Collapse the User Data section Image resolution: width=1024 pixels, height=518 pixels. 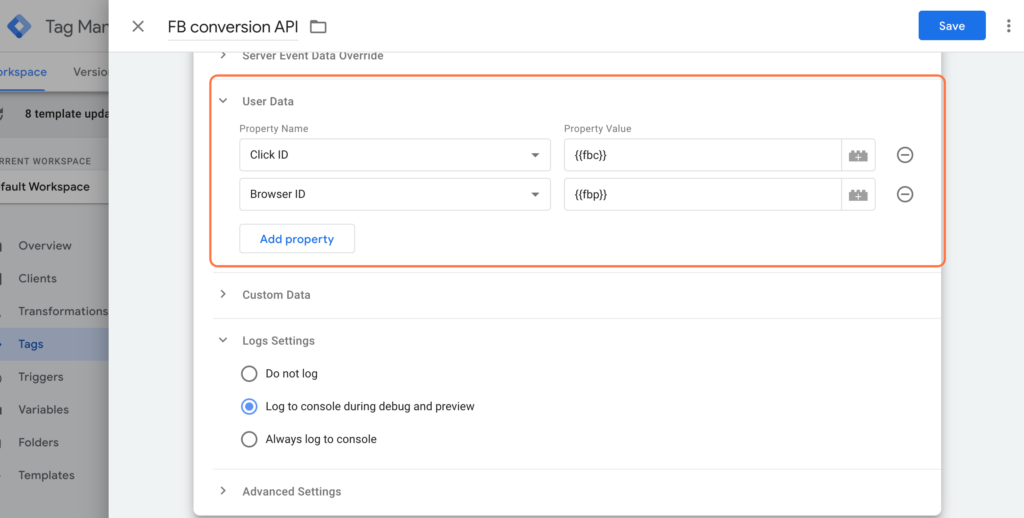click(x=223, y=101)
